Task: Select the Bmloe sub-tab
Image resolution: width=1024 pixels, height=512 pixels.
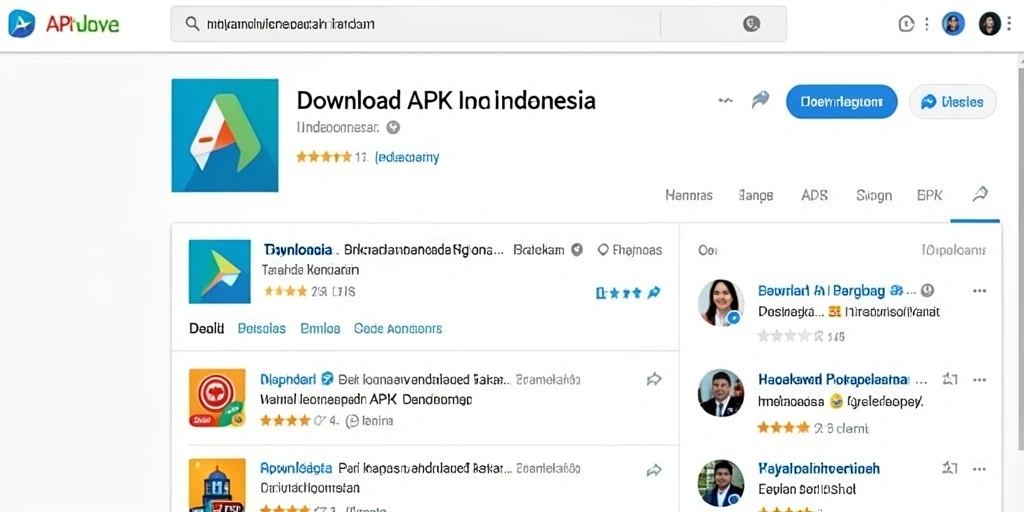Action: click(320, 328)
